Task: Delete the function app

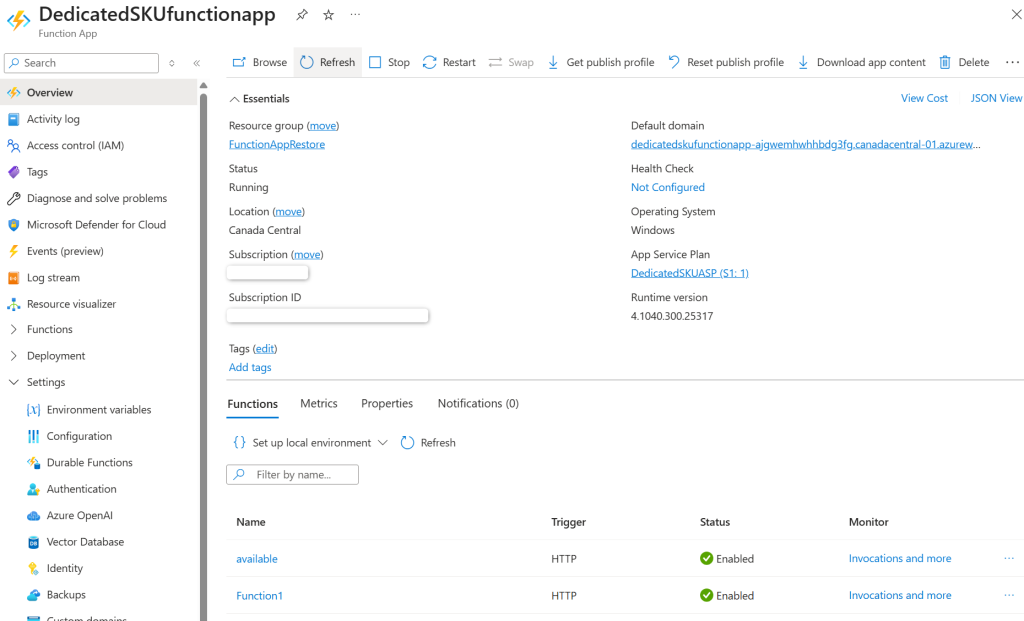Action: point(965,62)
